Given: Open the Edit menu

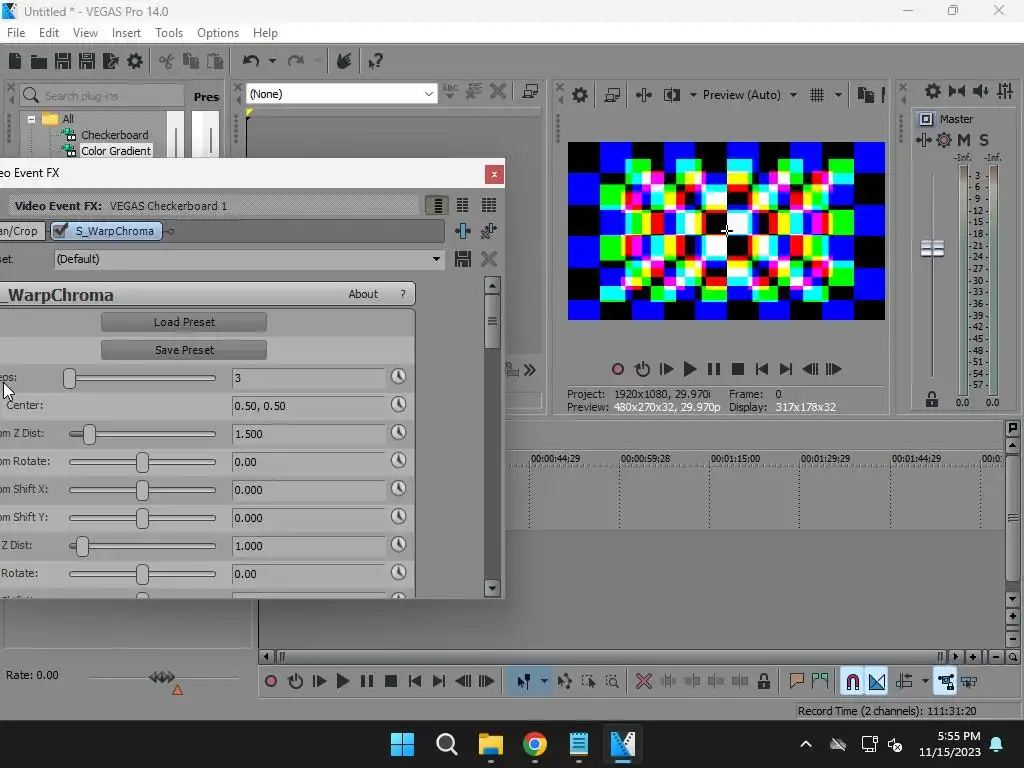Looking at the screenshot, I should (x=49, y=33).
